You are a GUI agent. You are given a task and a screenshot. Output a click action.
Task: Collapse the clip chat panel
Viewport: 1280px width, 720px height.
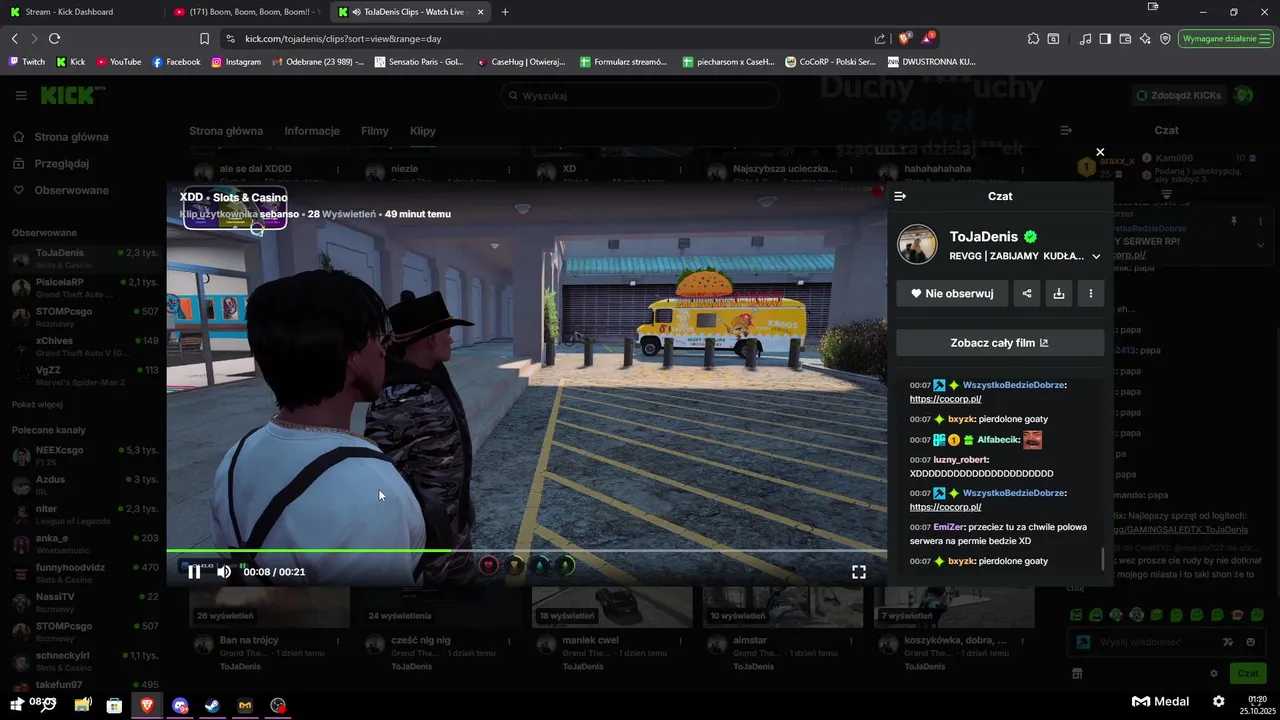[900, 197]
